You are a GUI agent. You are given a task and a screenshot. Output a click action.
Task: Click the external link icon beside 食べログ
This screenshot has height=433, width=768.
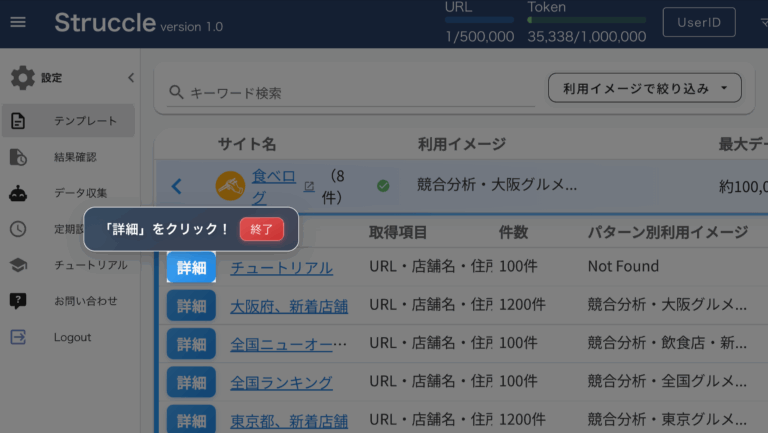[309, 186]
